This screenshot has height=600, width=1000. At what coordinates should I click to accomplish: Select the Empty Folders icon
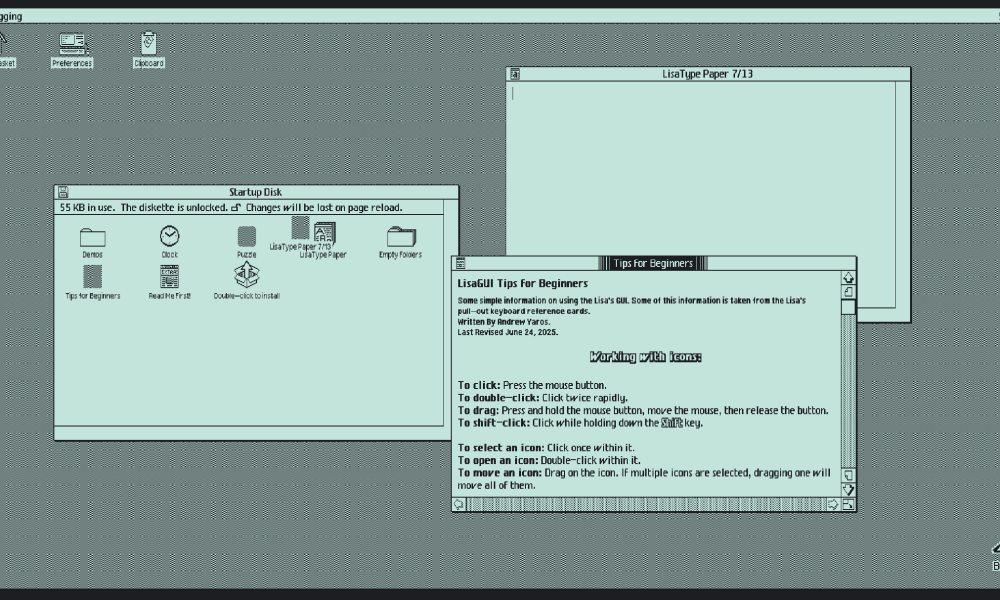401,242
